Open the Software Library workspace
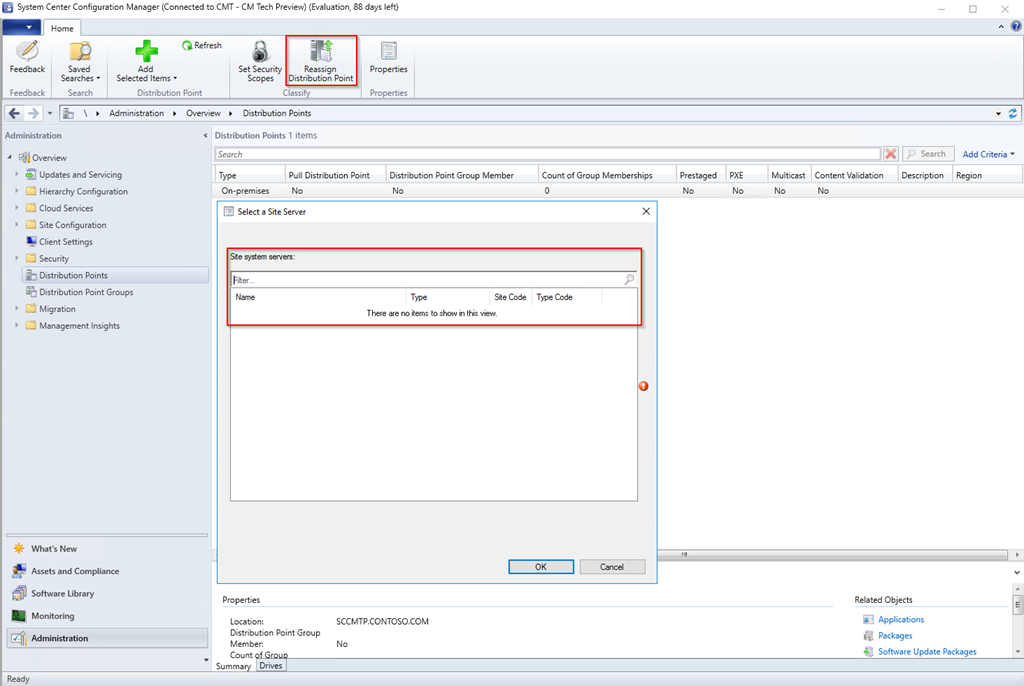 62,593
